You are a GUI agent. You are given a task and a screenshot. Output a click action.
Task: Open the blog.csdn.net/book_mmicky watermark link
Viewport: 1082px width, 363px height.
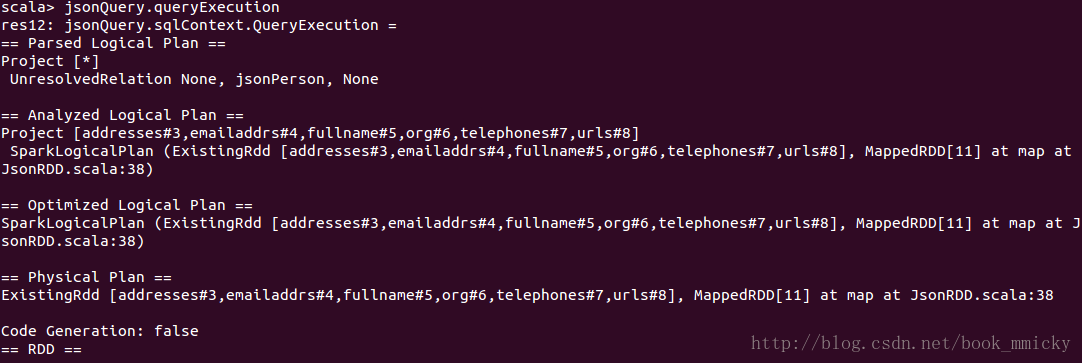click(x=911, y=343)
